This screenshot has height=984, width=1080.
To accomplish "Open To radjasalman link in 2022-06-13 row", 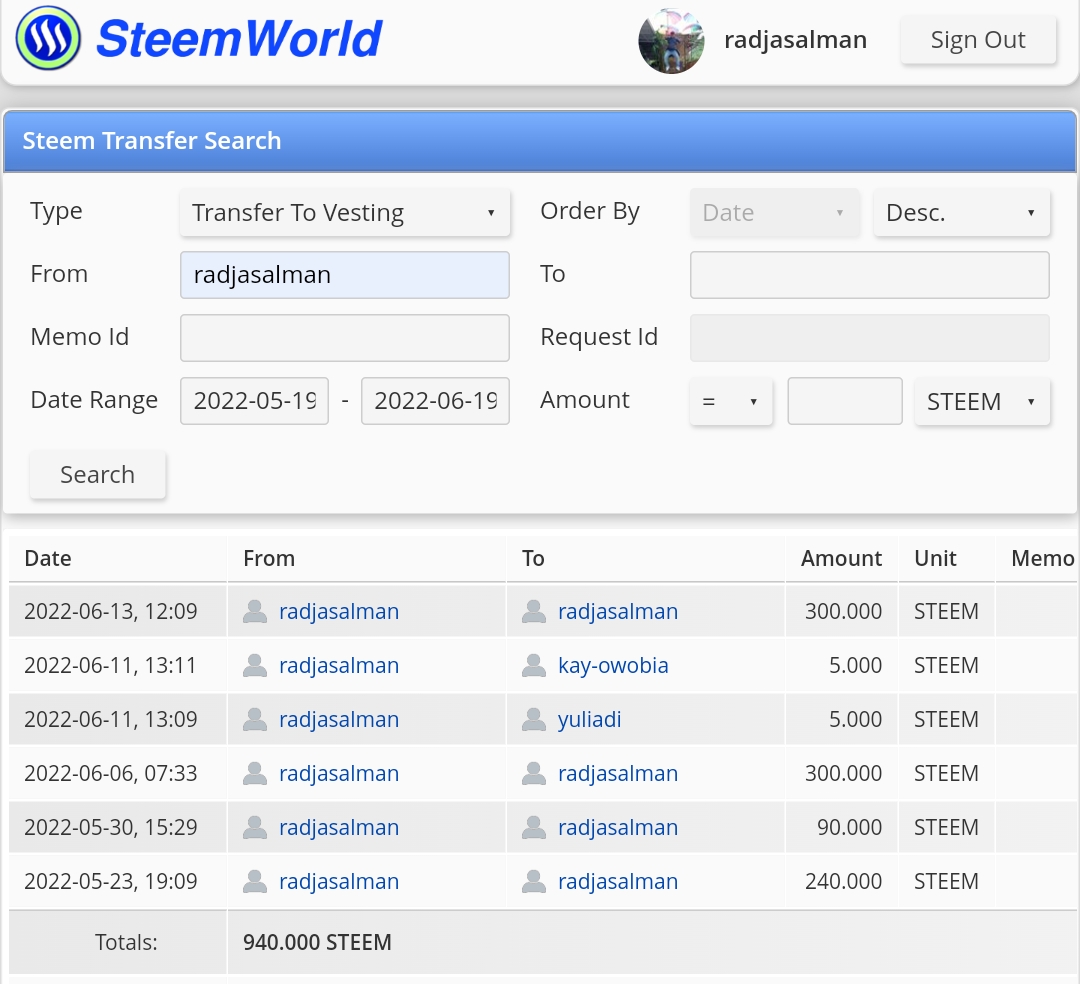I will click(x=618, y=611).
